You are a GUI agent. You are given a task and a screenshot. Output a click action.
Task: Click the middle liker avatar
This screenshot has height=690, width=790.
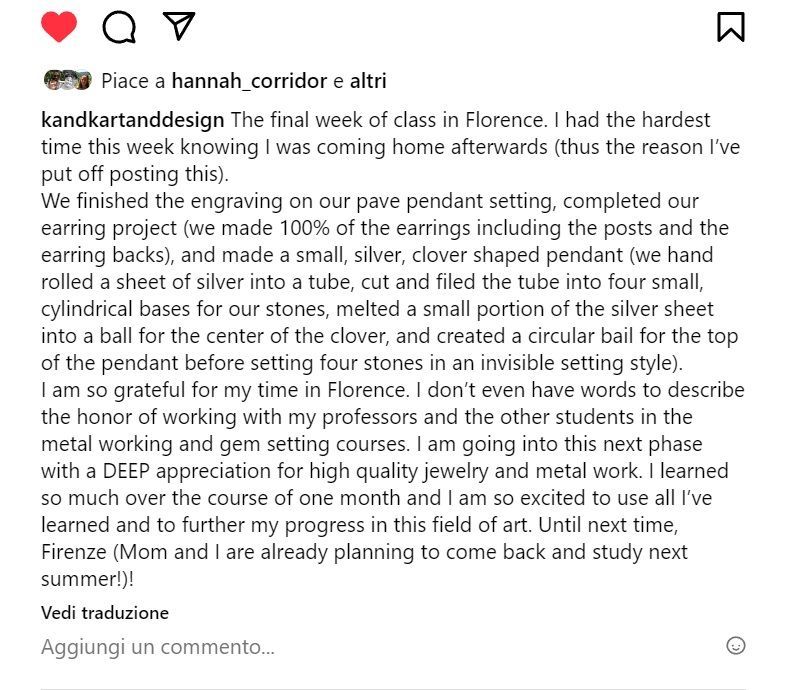tap(67, 81)
